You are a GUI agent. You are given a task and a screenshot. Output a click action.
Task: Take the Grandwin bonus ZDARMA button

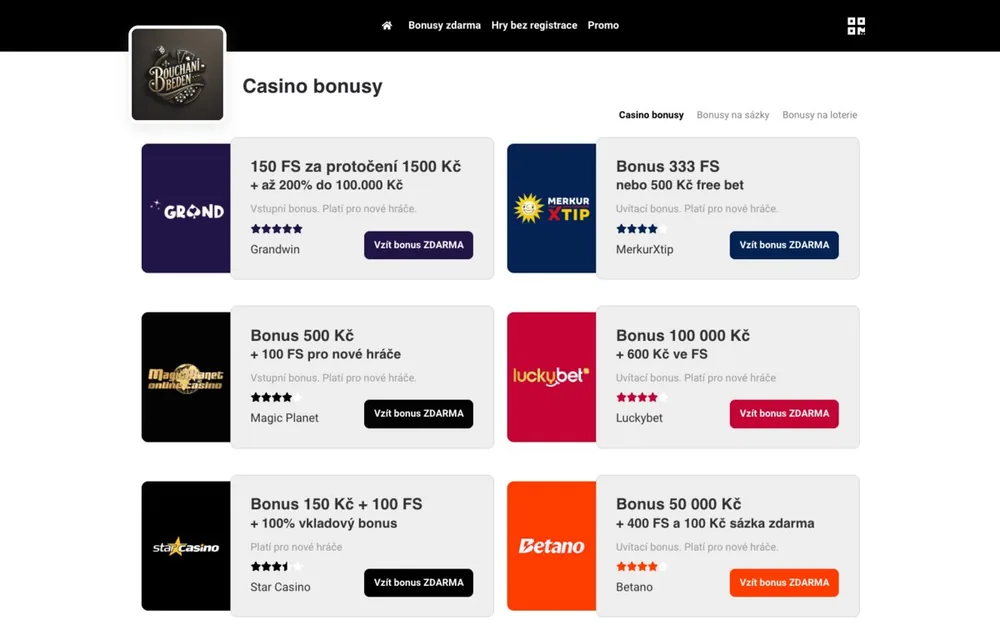(418, 245)
